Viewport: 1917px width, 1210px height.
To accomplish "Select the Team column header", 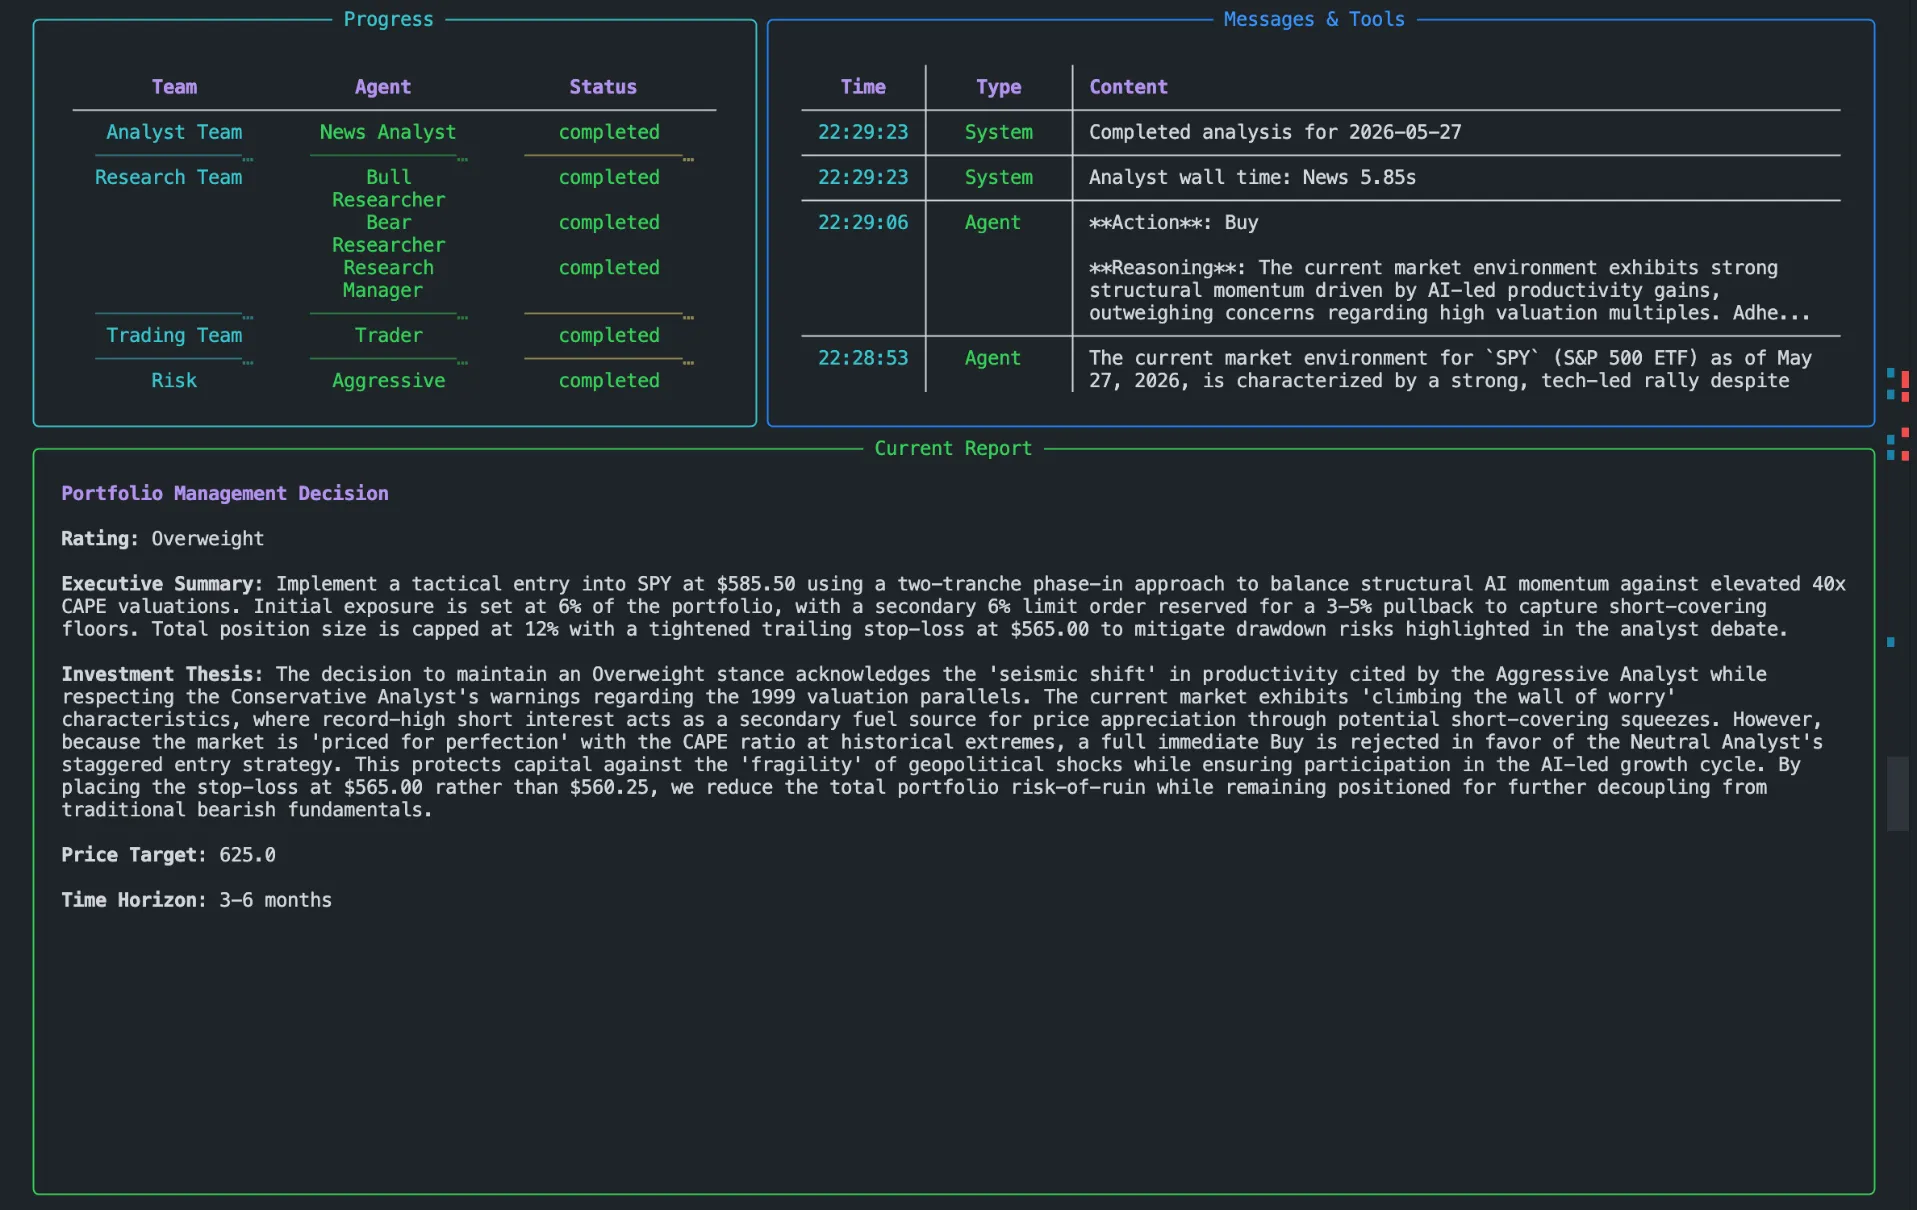I will click(174, 87).
